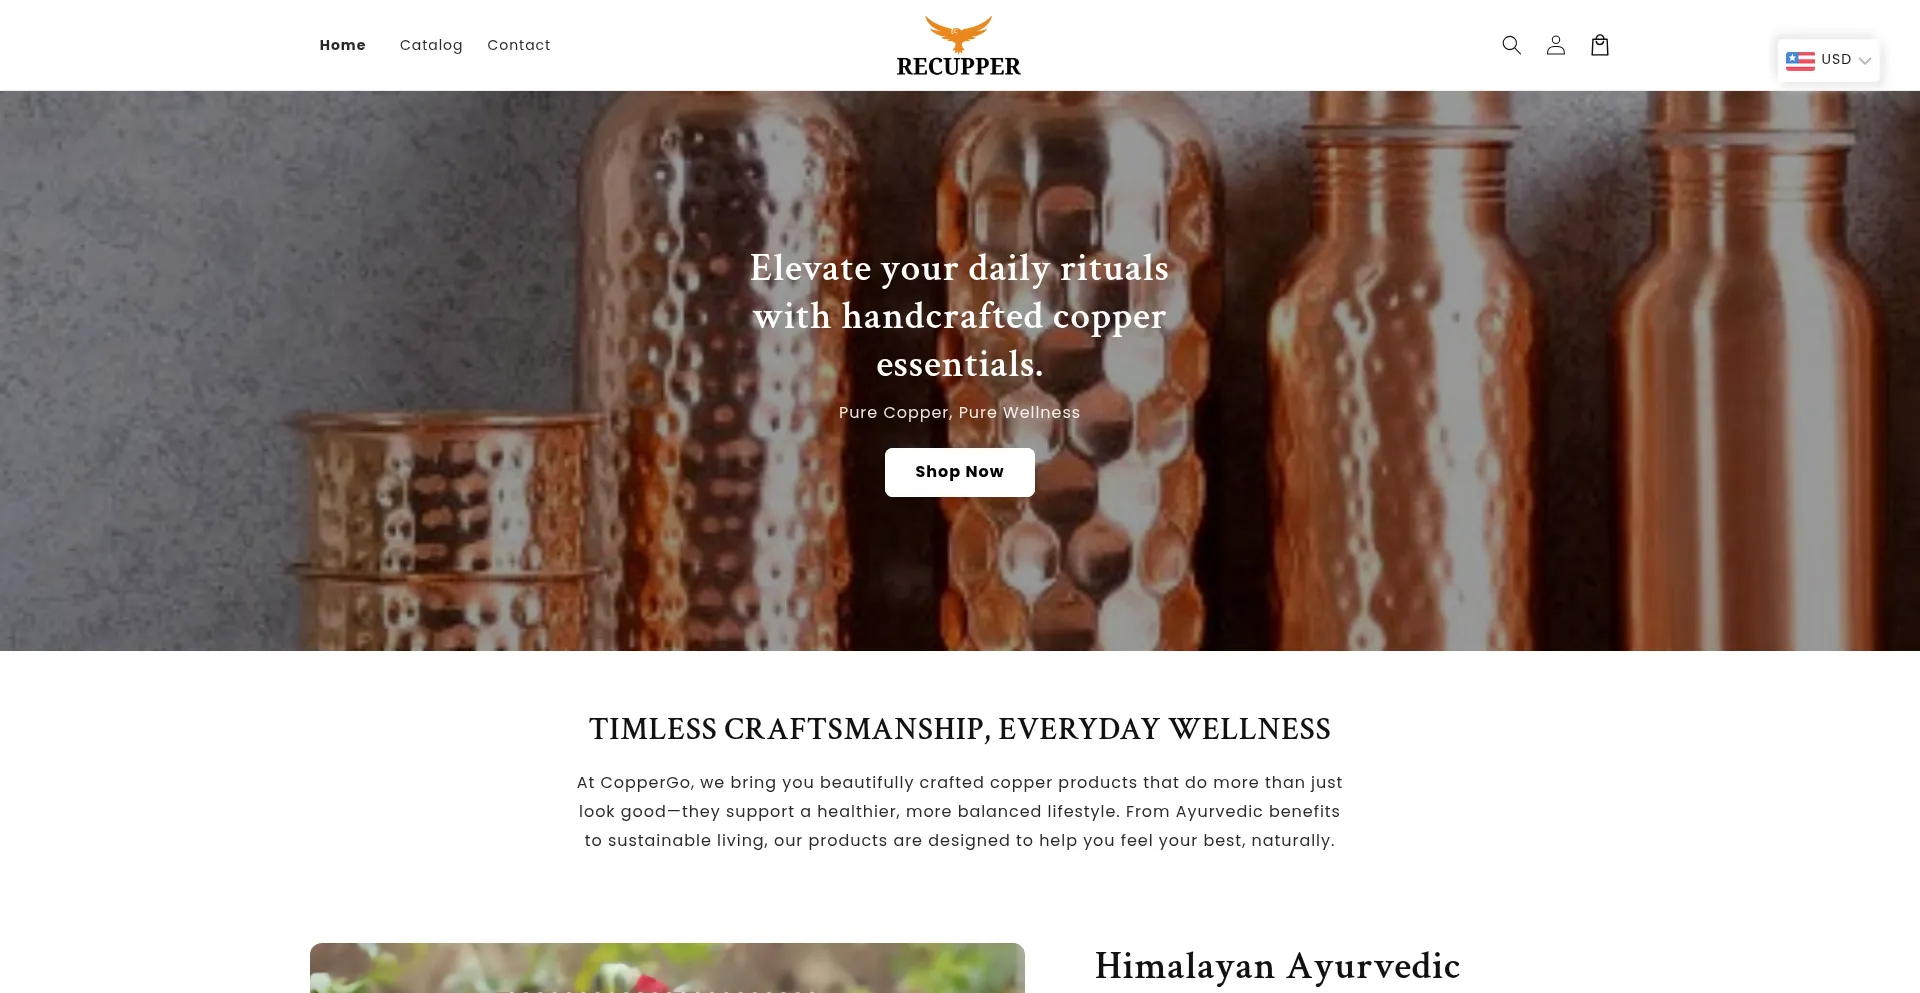
Task: Click the Himalayan Ayurvedic heading
Action: coord(1277,966)
